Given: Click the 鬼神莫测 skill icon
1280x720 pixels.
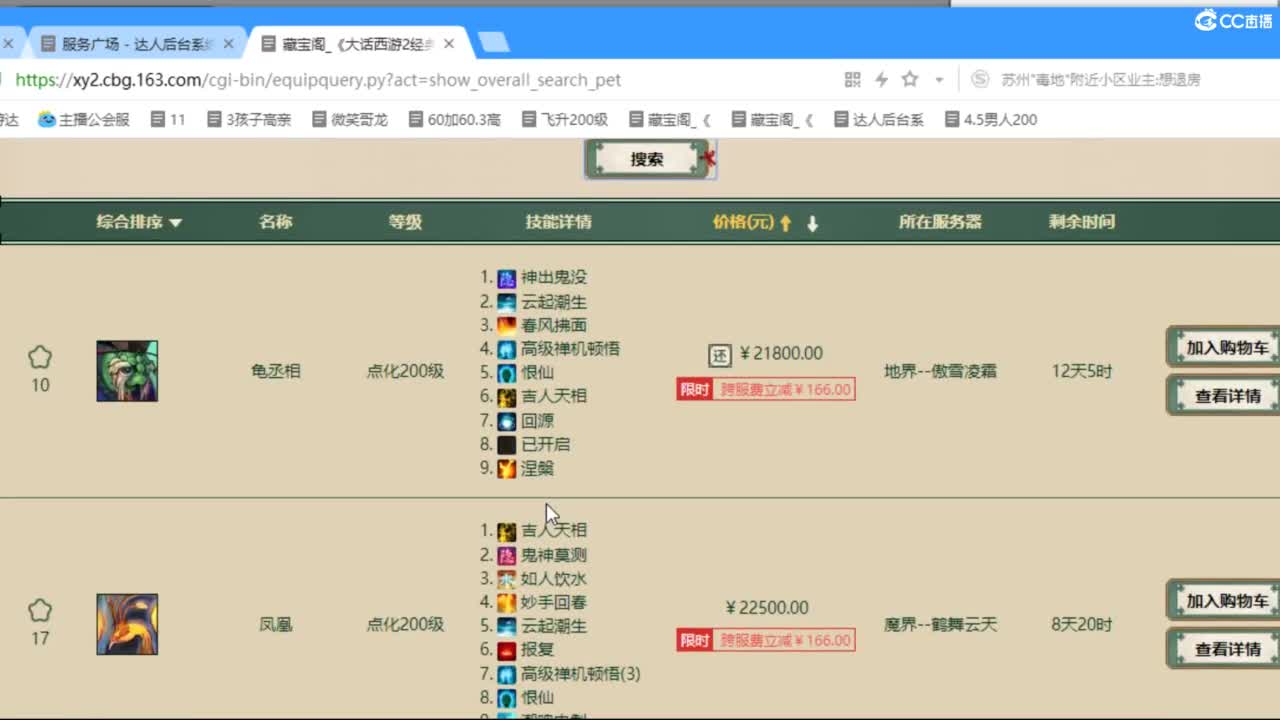Looking at the screenshot, I should click(507, 555).
